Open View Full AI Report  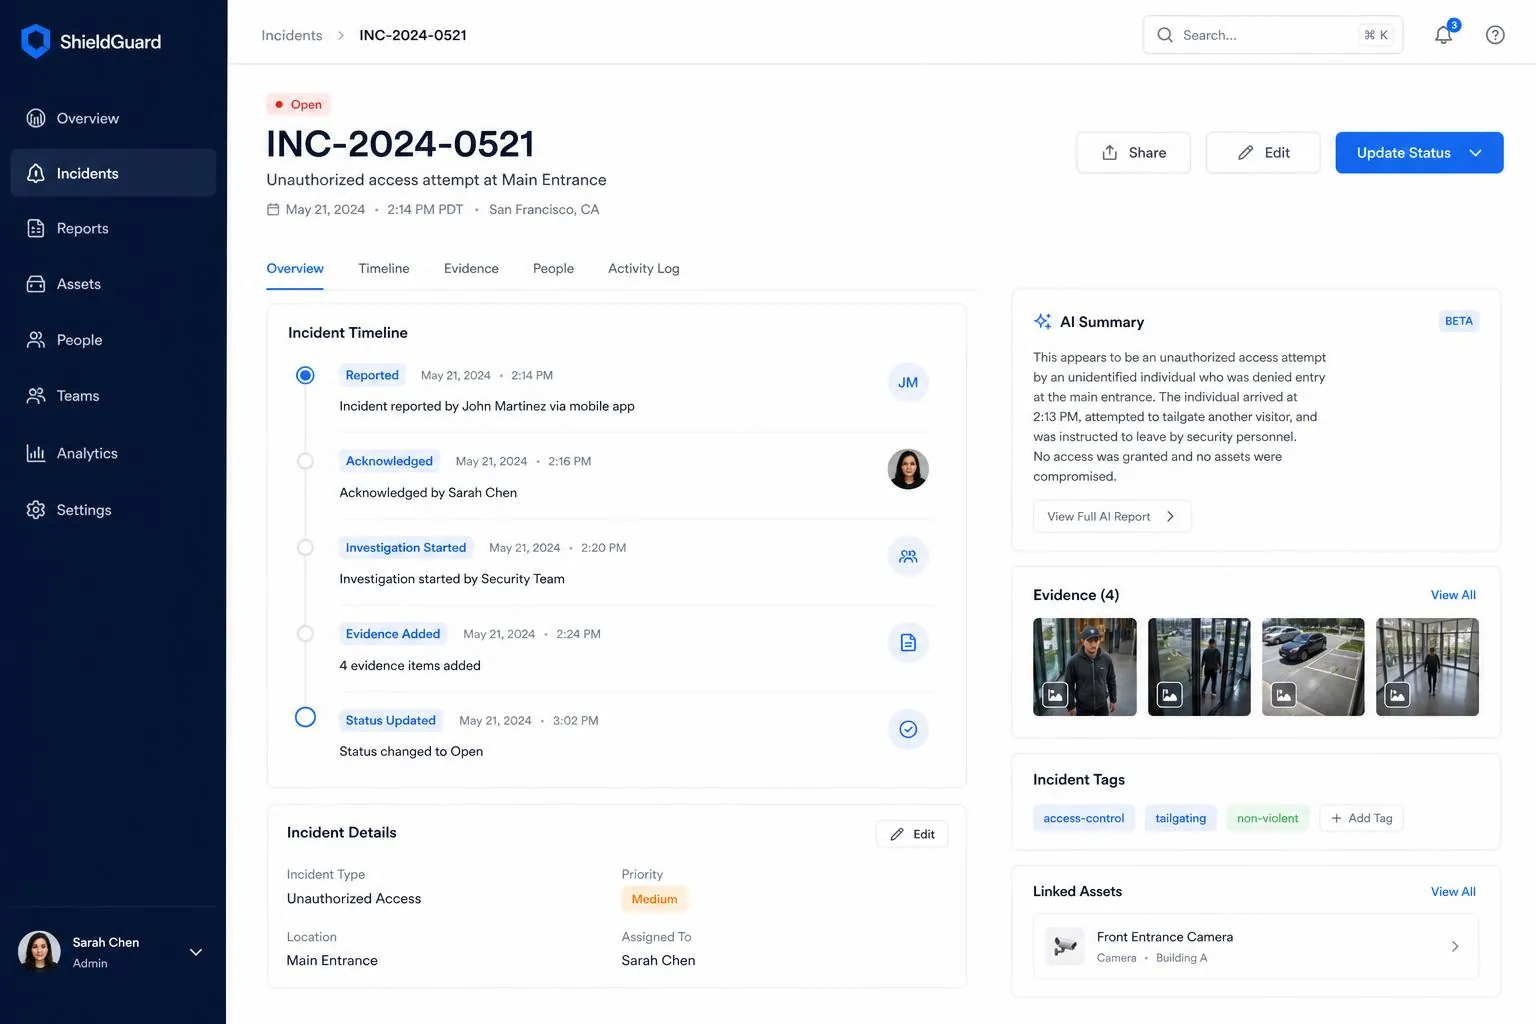click(x=1111, y=516)
